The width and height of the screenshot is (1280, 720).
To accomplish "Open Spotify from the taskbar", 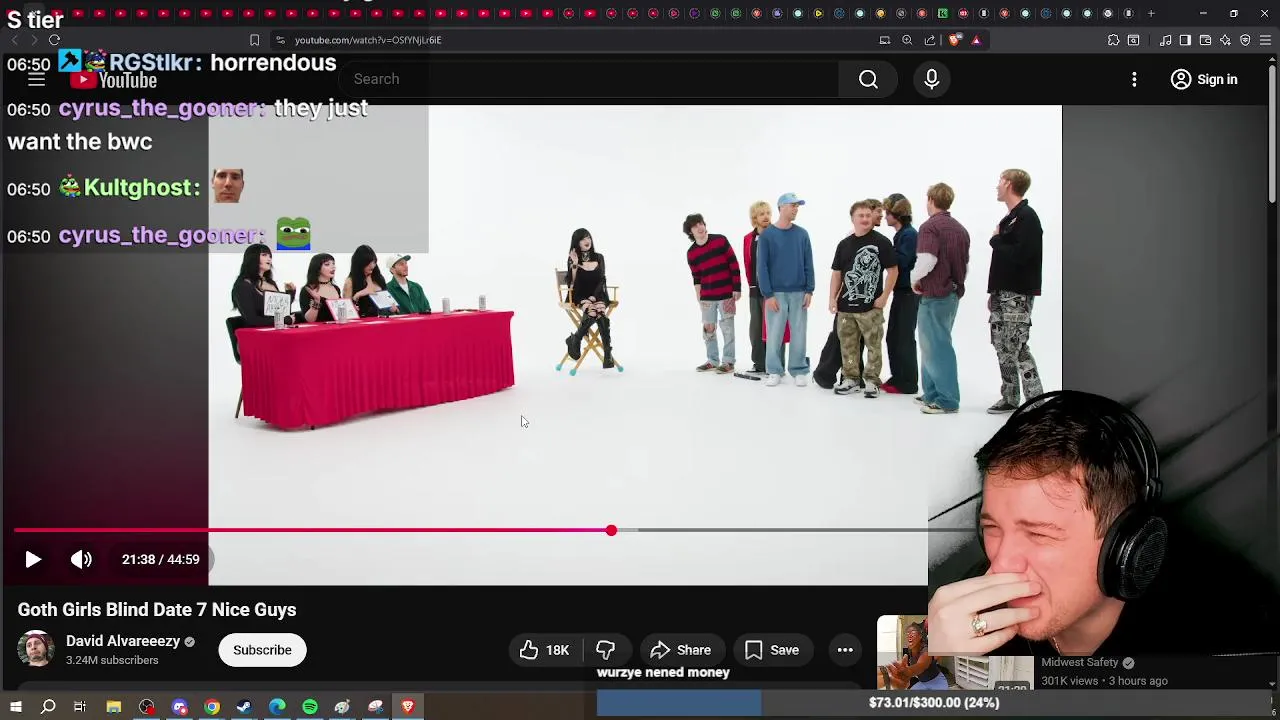I will coord(310,707).
